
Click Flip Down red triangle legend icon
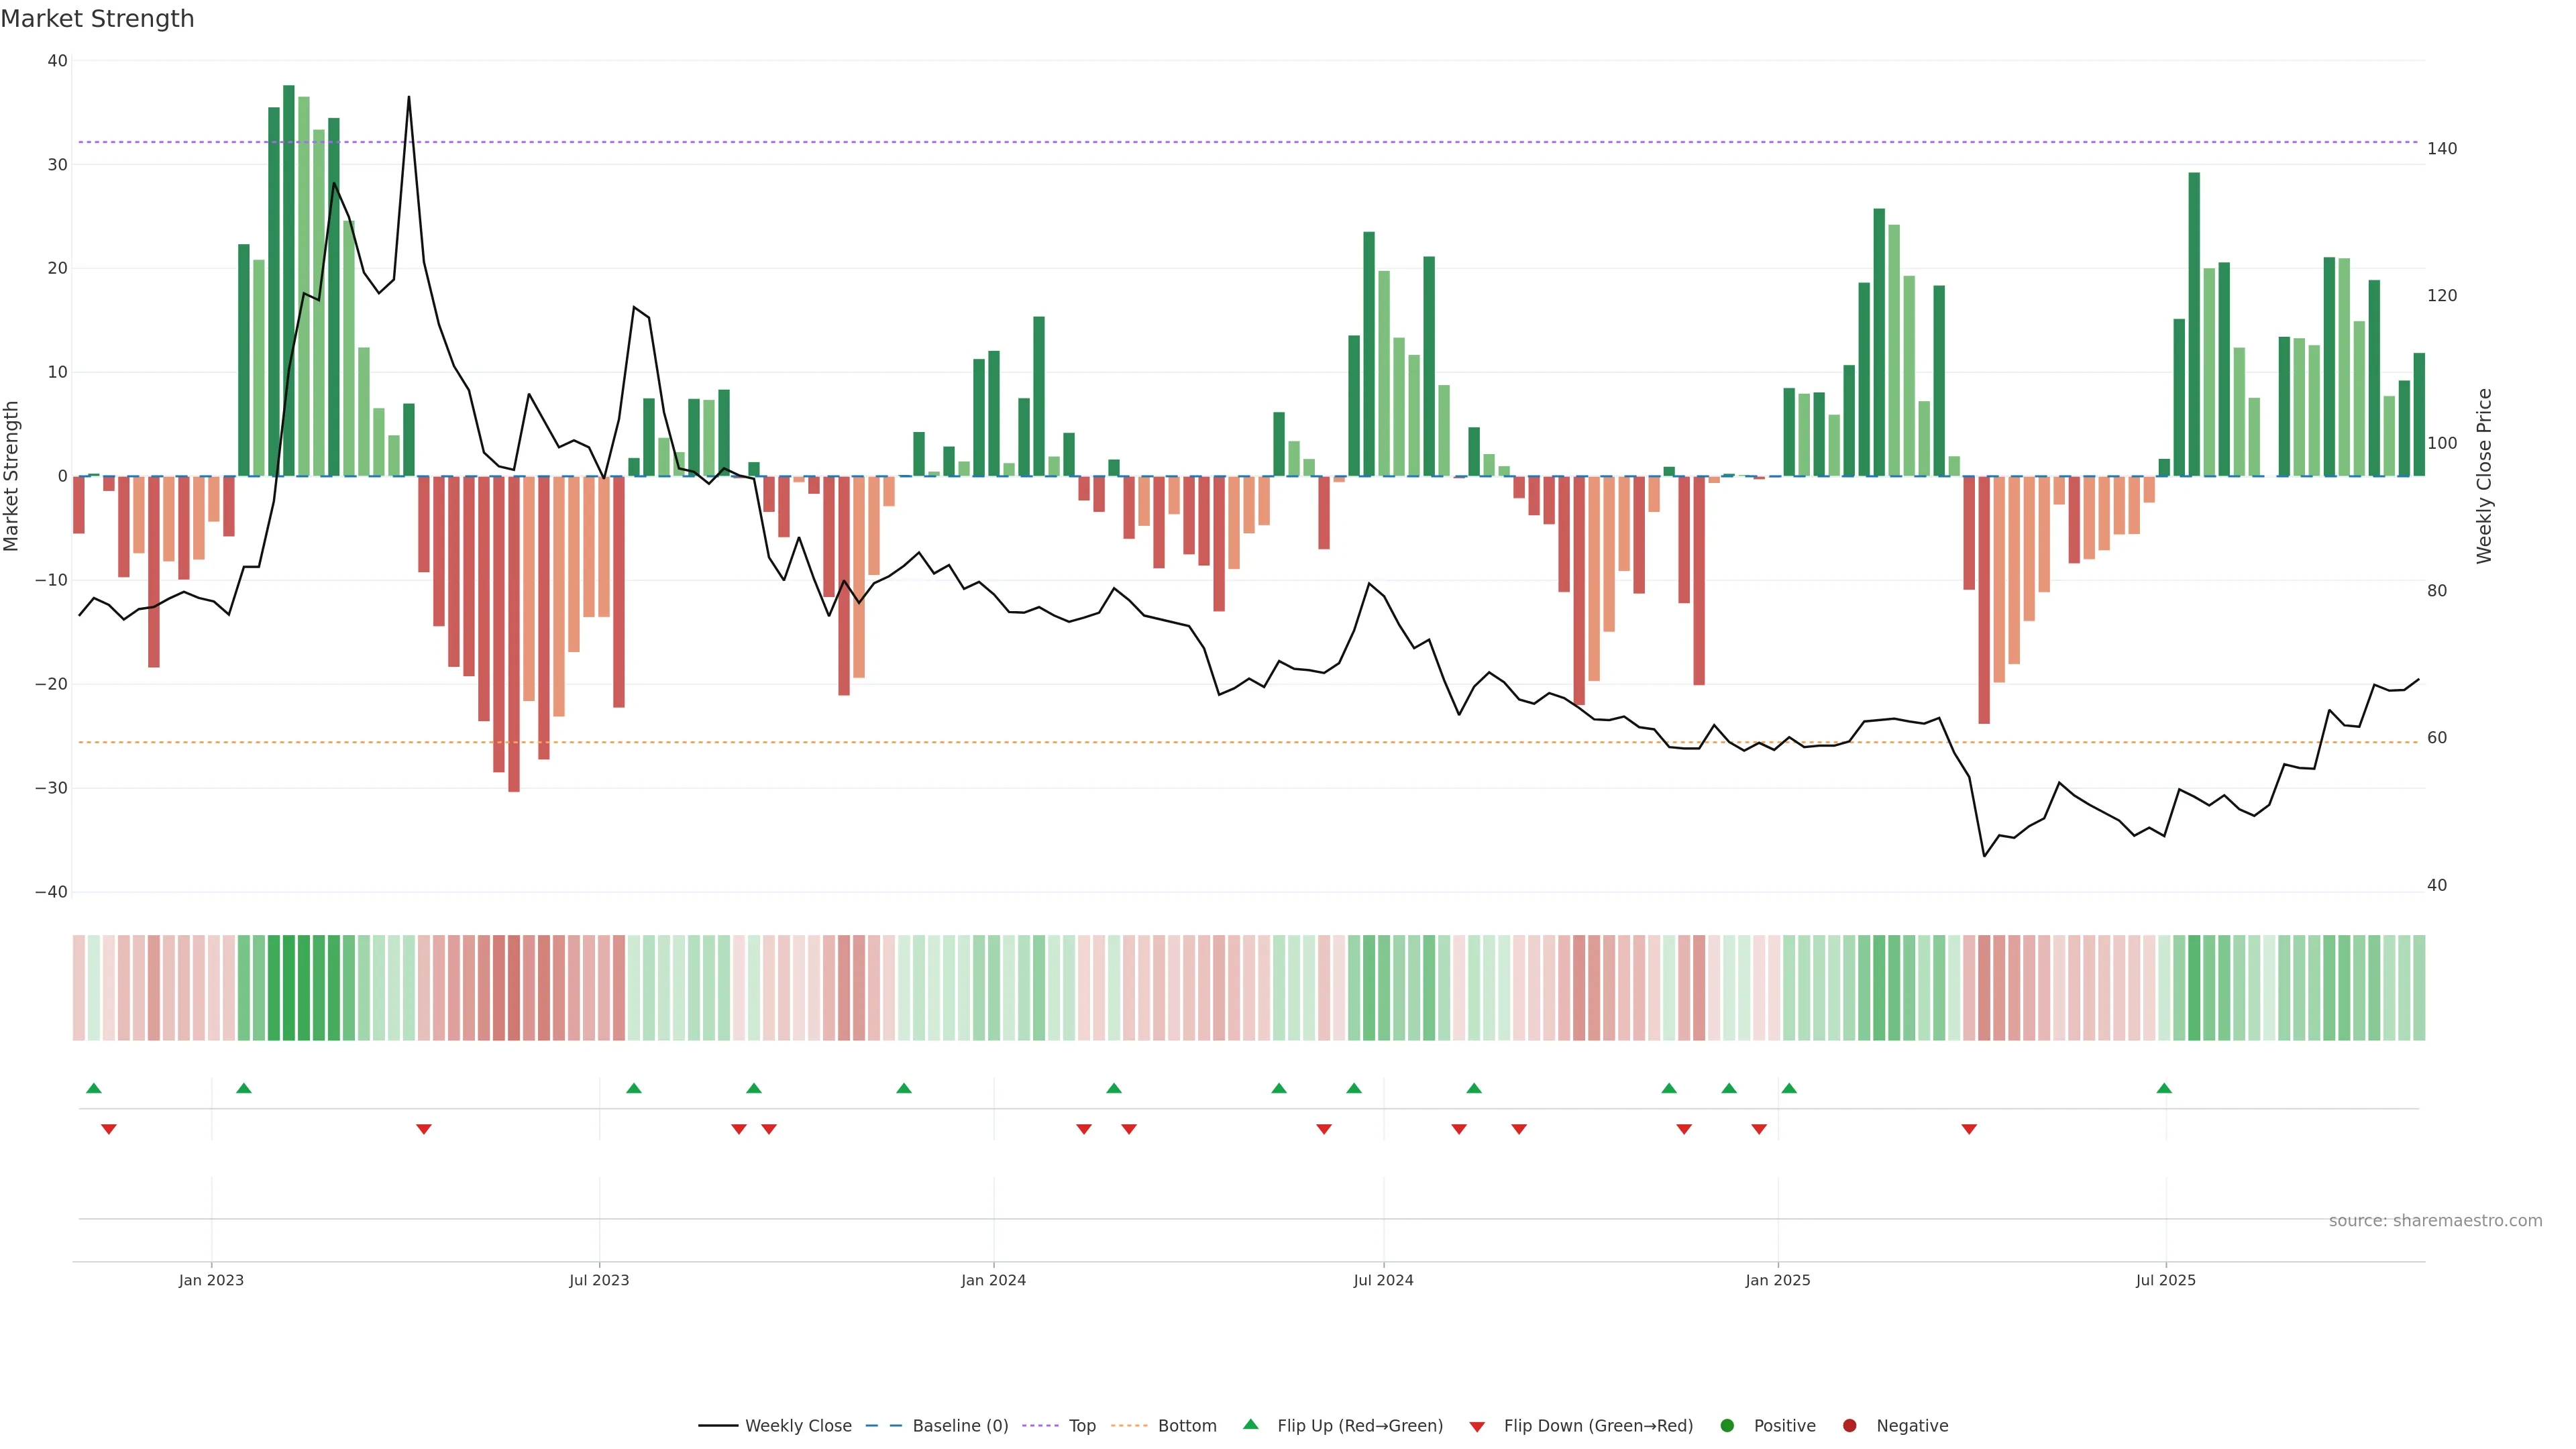[1477, 1427]
